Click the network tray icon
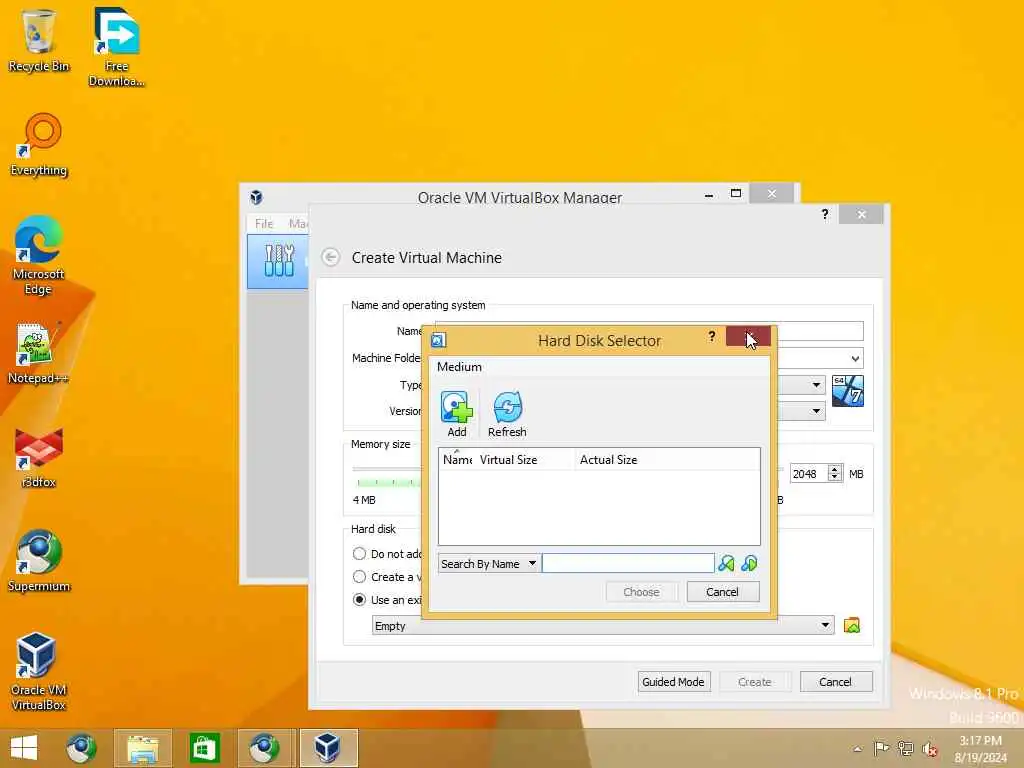Screen dimensions: 1024x768 (905, 748)
